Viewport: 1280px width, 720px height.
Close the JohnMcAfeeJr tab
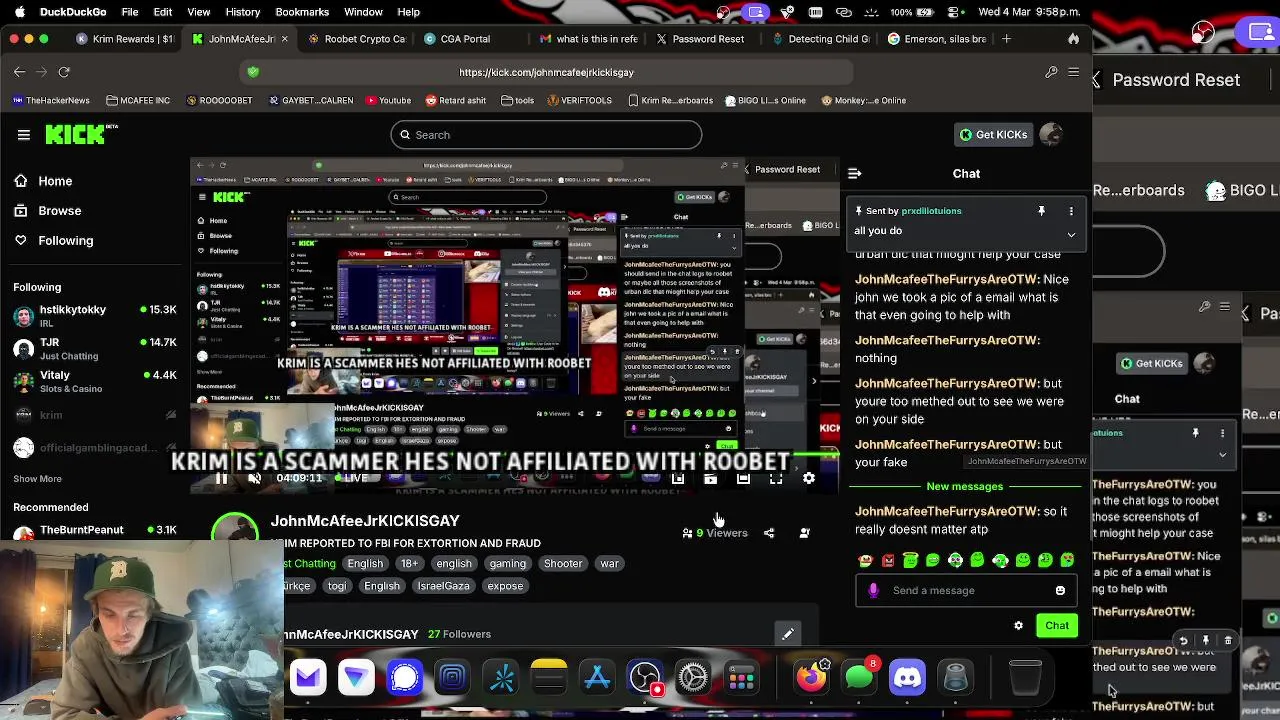284,39
